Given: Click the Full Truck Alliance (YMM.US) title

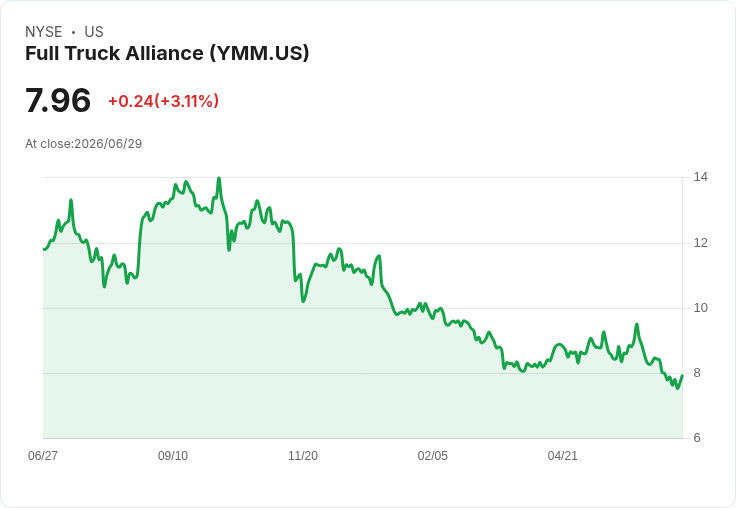Looking at the screenshot, I should coord(167,54).
